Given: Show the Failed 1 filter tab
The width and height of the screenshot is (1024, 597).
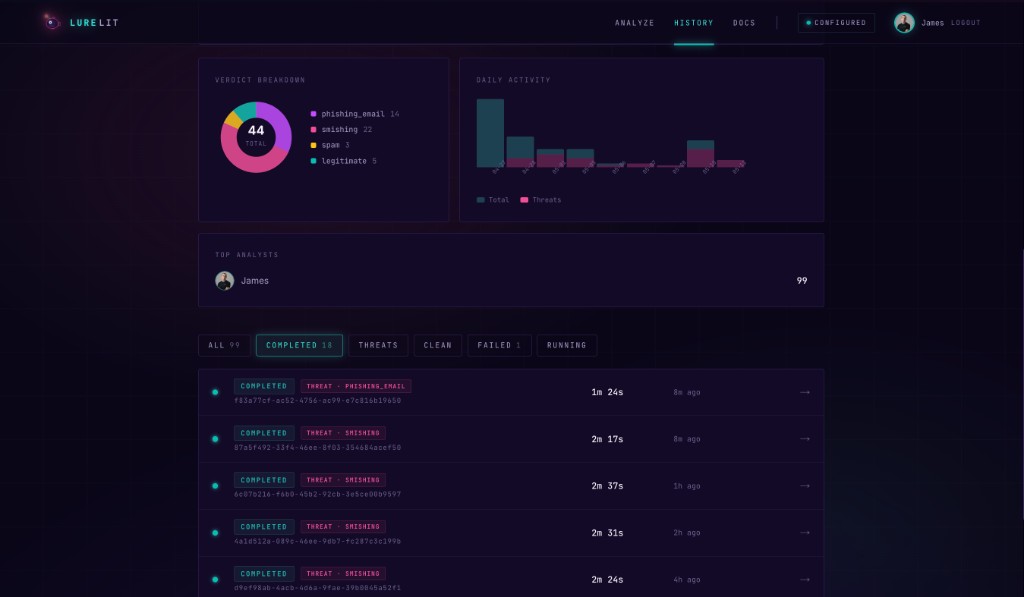Looking at the screenshot, I should coord(499,345).
